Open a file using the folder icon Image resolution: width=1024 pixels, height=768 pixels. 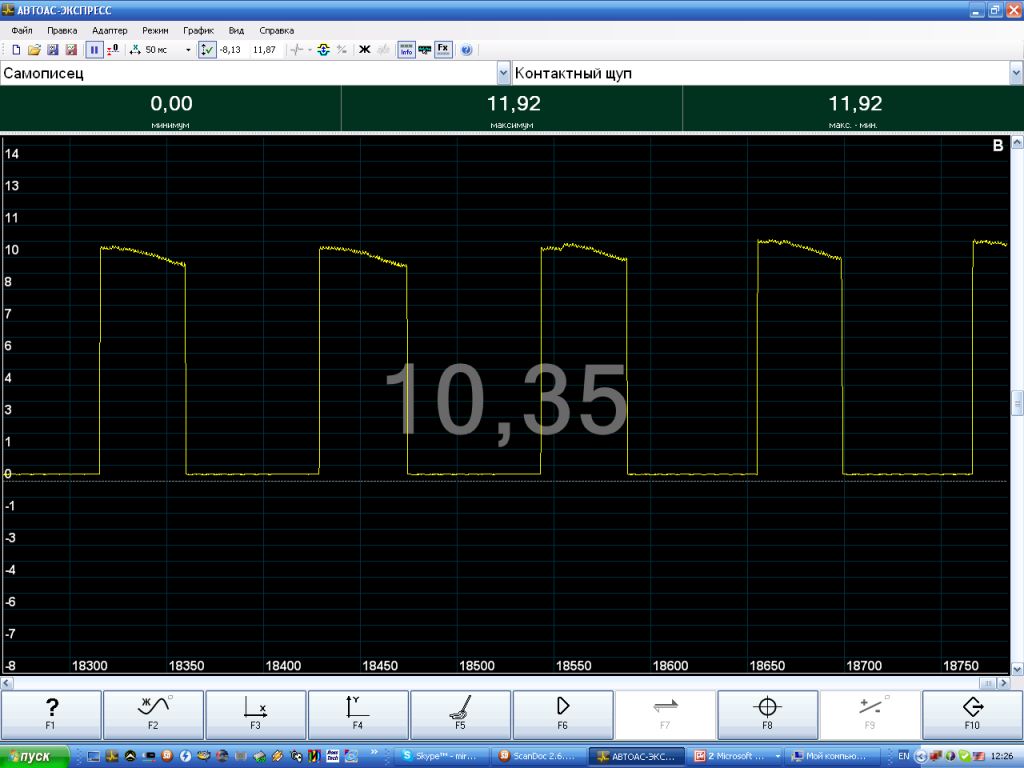coord(34,50)
